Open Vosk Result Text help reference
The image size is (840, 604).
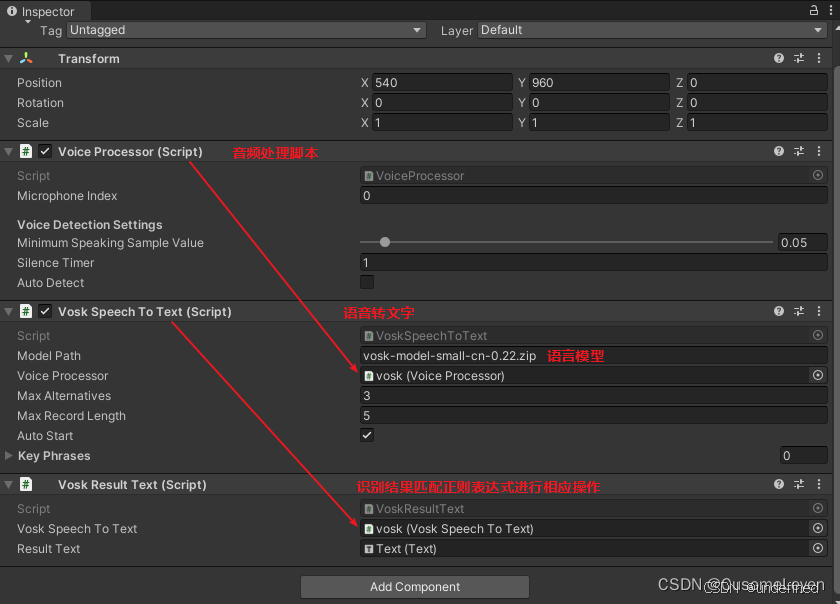(x=779, y=484)
